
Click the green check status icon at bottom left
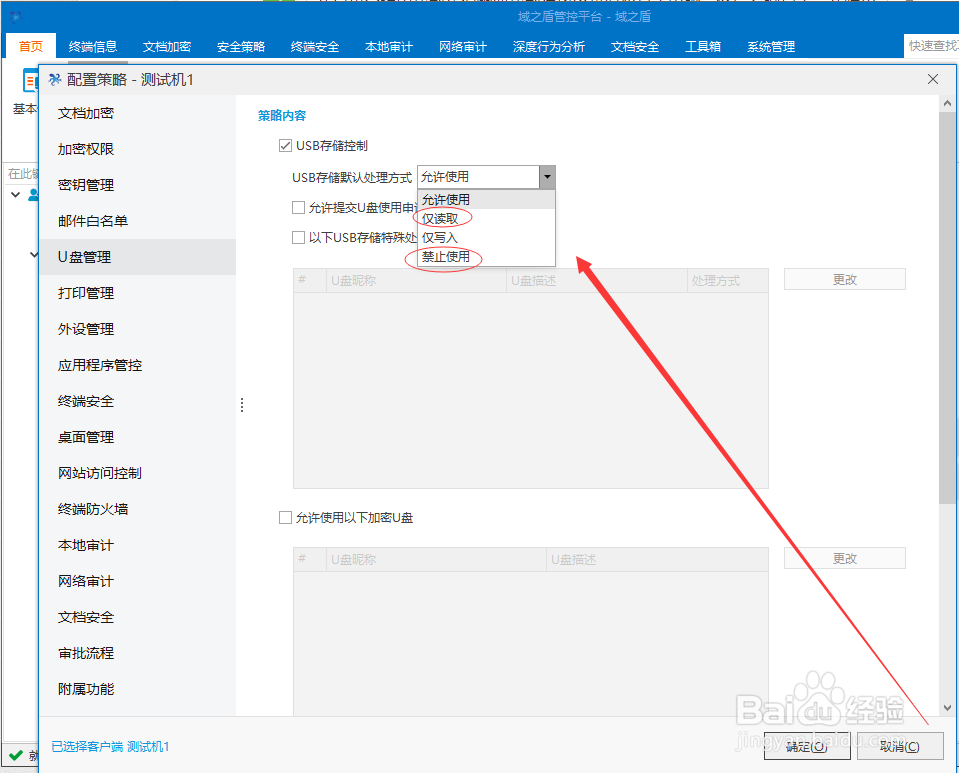[x=17, y=755]
